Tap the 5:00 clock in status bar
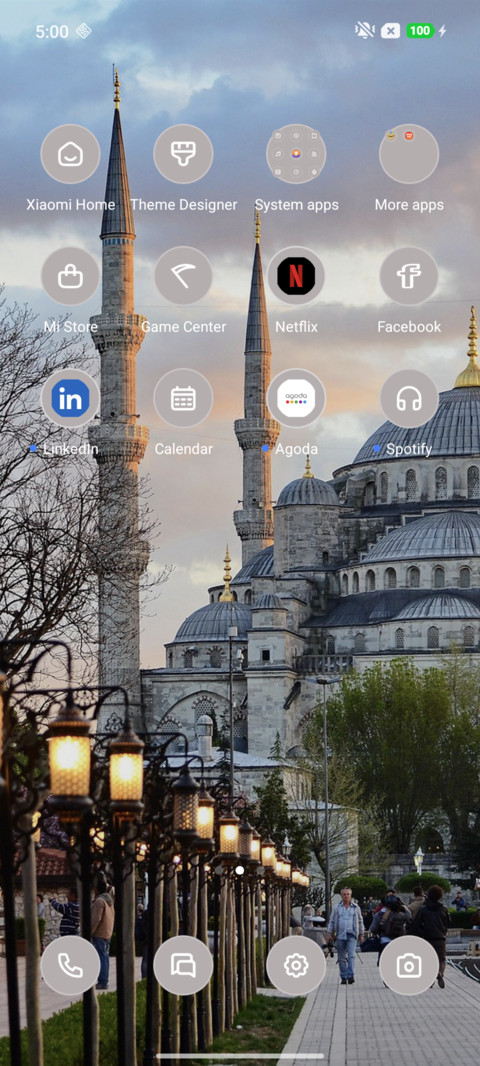 pos(52,31)
